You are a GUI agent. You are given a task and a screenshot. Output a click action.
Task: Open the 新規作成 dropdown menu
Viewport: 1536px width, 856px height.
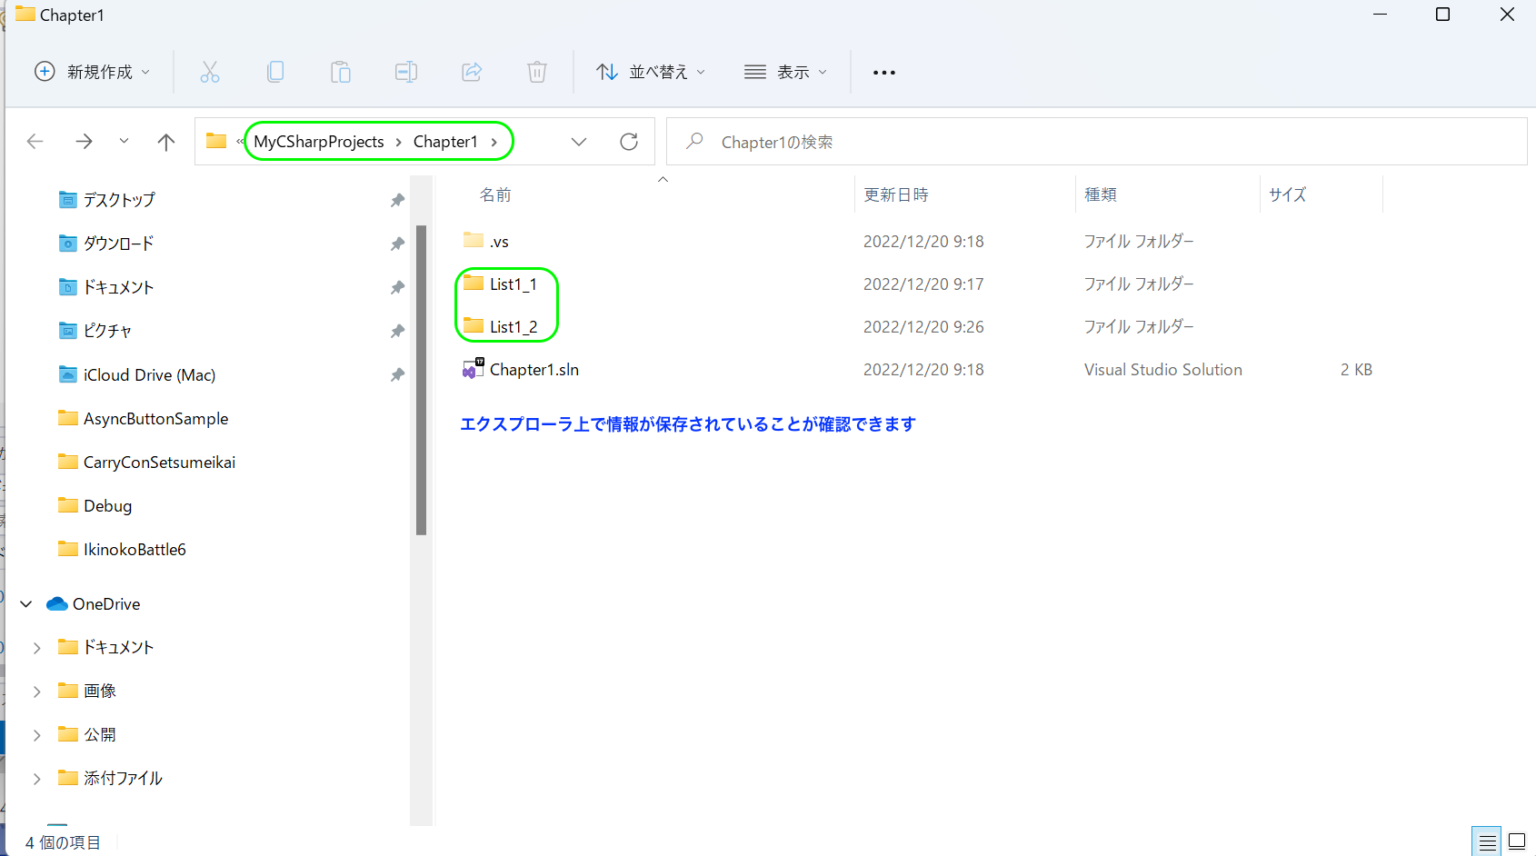pos(92,72)
